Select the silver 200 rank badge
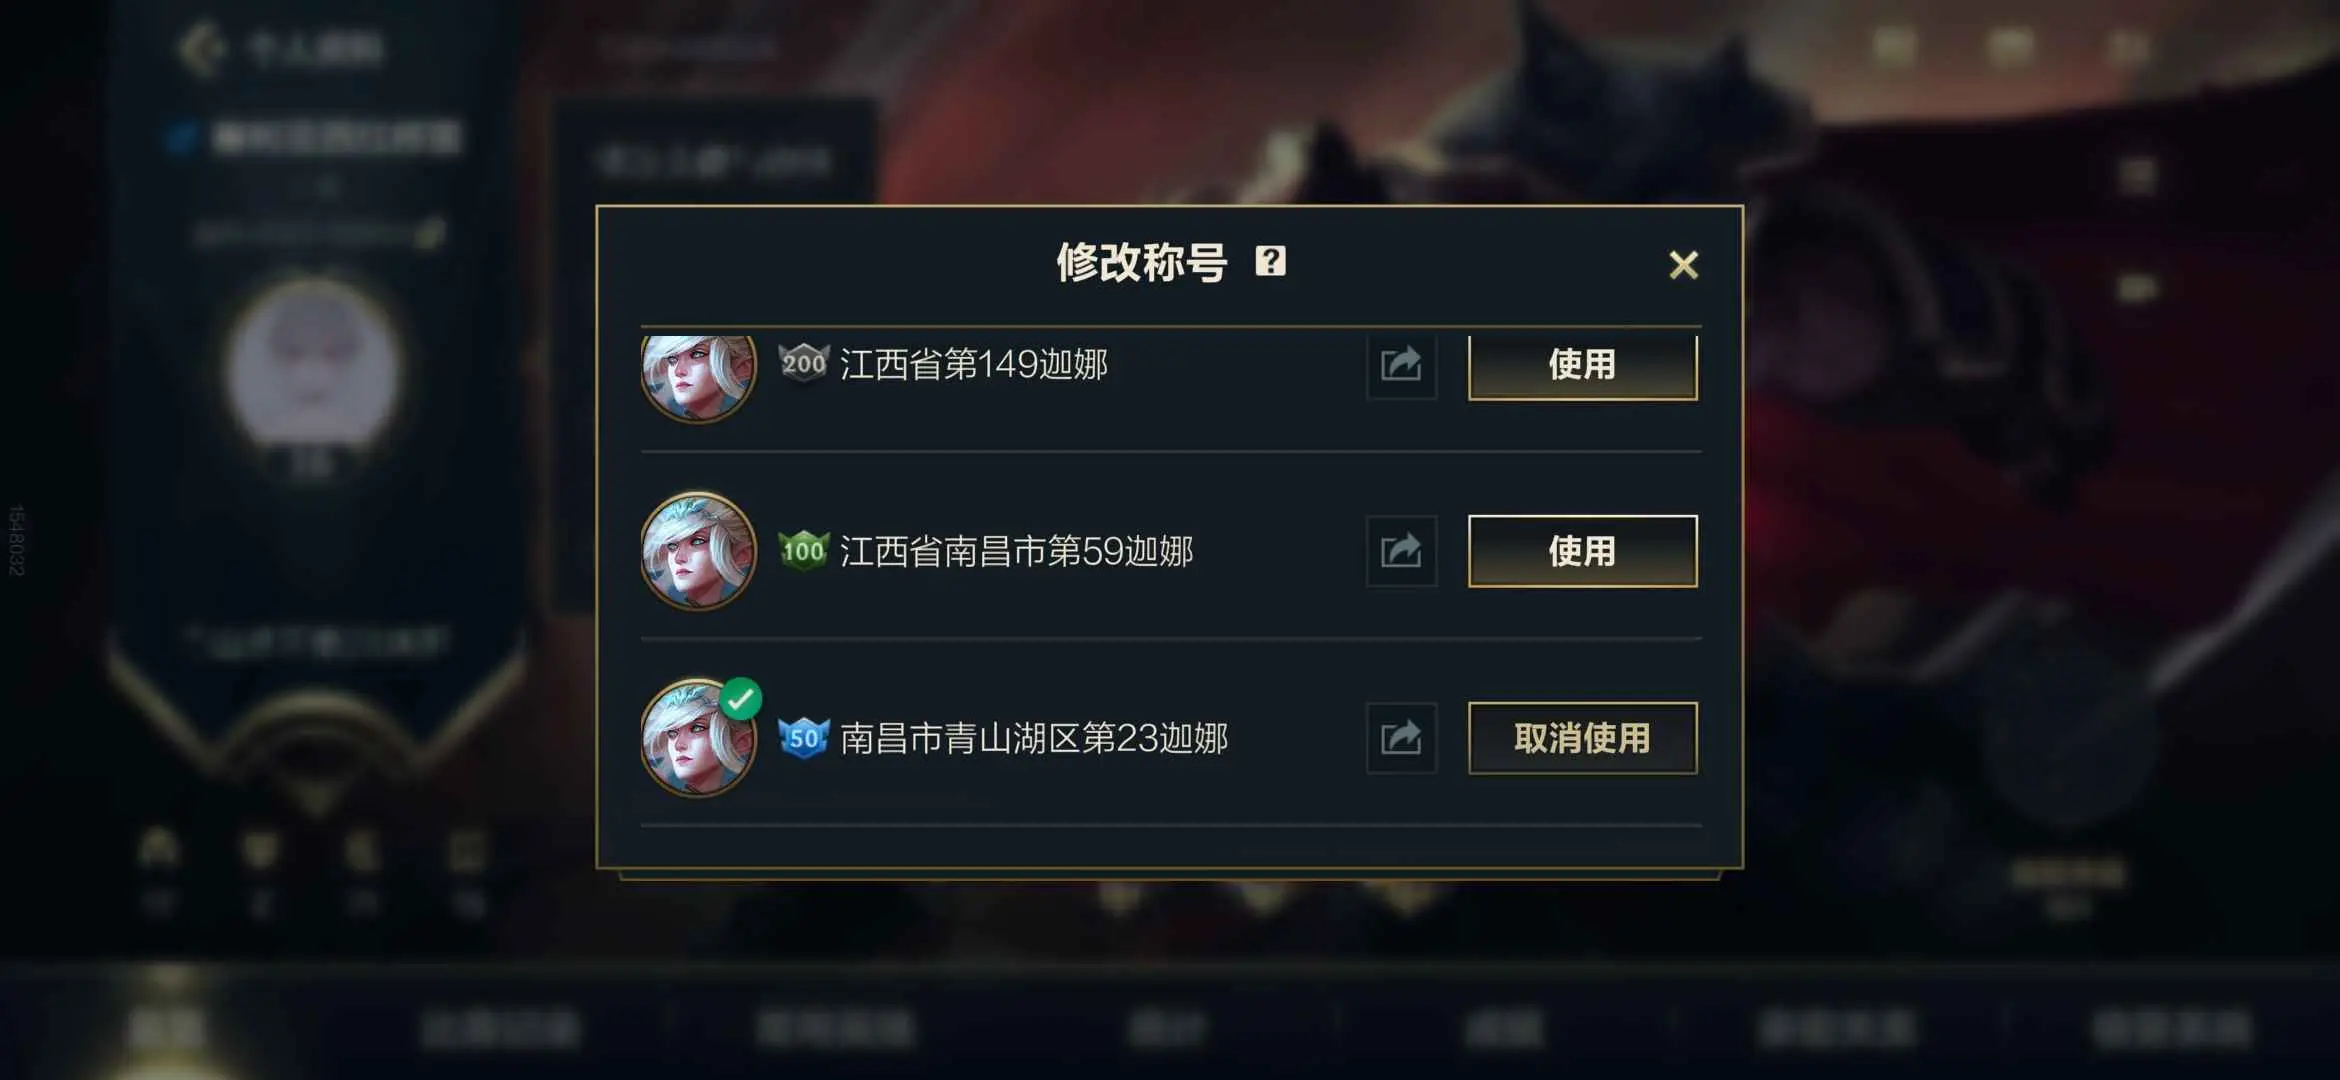Viewport: 2340px width, 1080px height. point(804,363)
